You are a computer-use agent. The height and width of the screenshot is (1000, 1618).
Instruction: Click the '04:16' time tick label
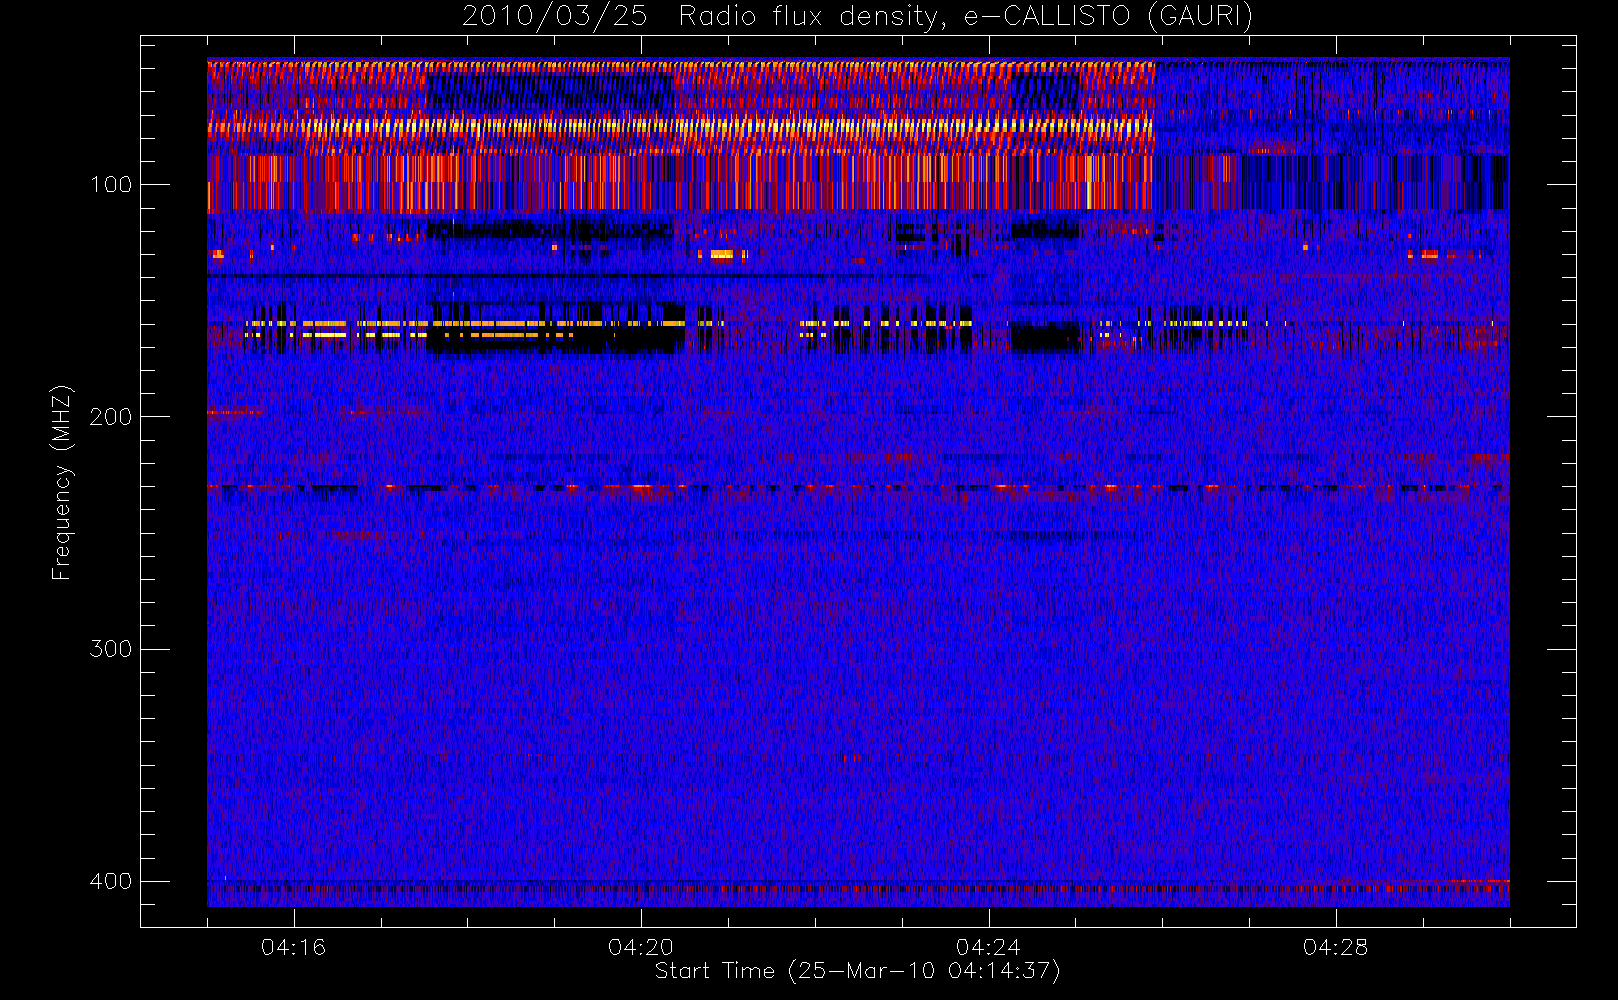[x=293, y=947]
